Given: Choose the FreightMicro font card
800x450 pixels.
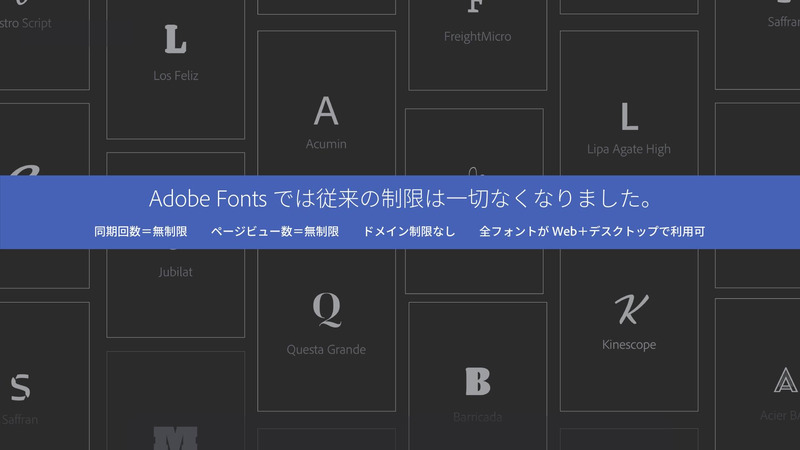Looking at the screenshot, I should [x=478, y=45].
